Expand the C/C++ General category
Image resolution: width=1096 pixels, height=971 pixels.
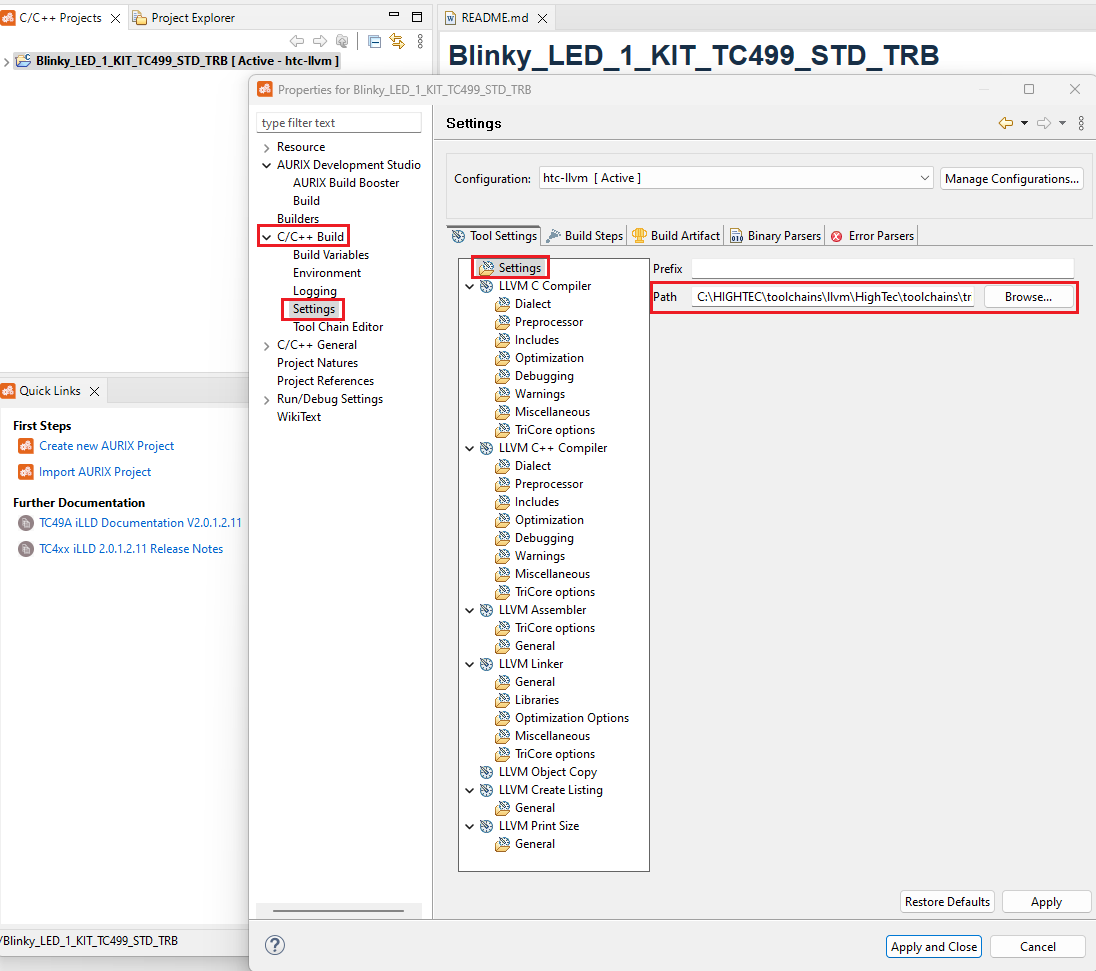click(266, 345)
